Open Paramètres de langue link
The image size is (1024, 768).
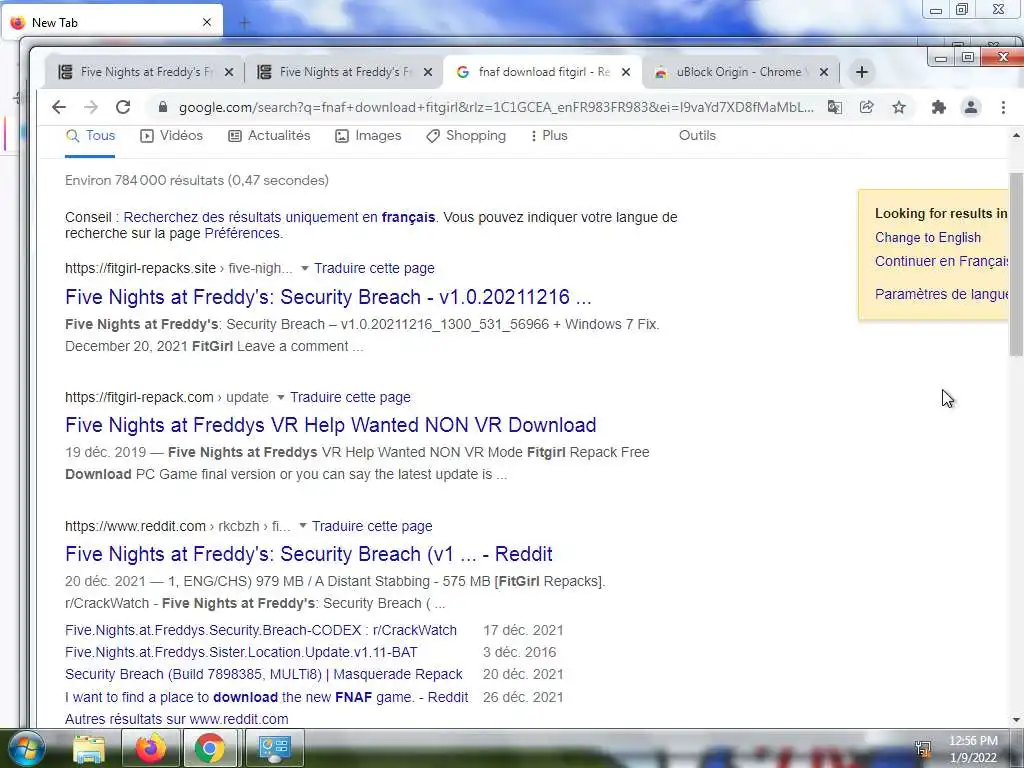click(942, 294)
